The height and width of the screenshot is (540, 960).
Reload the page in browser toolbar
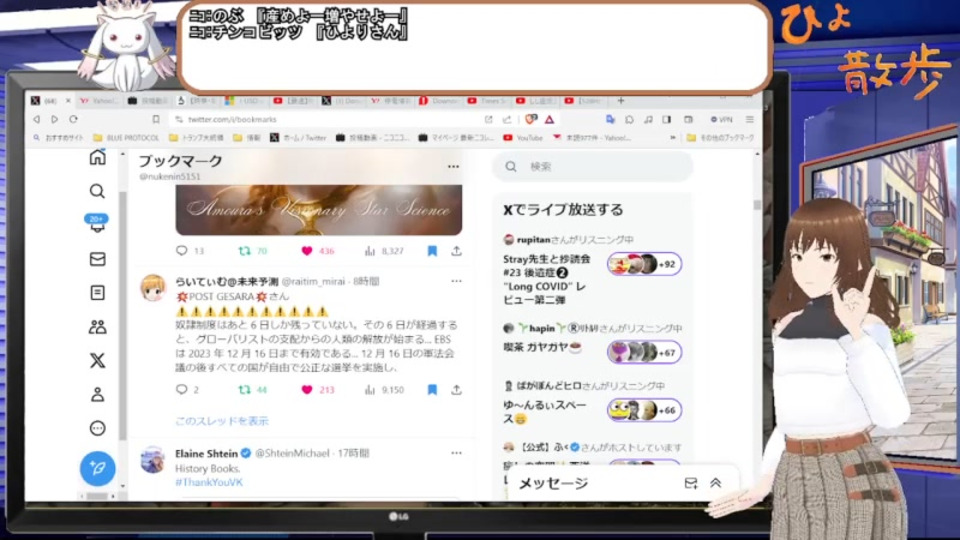tap(73, 119)
